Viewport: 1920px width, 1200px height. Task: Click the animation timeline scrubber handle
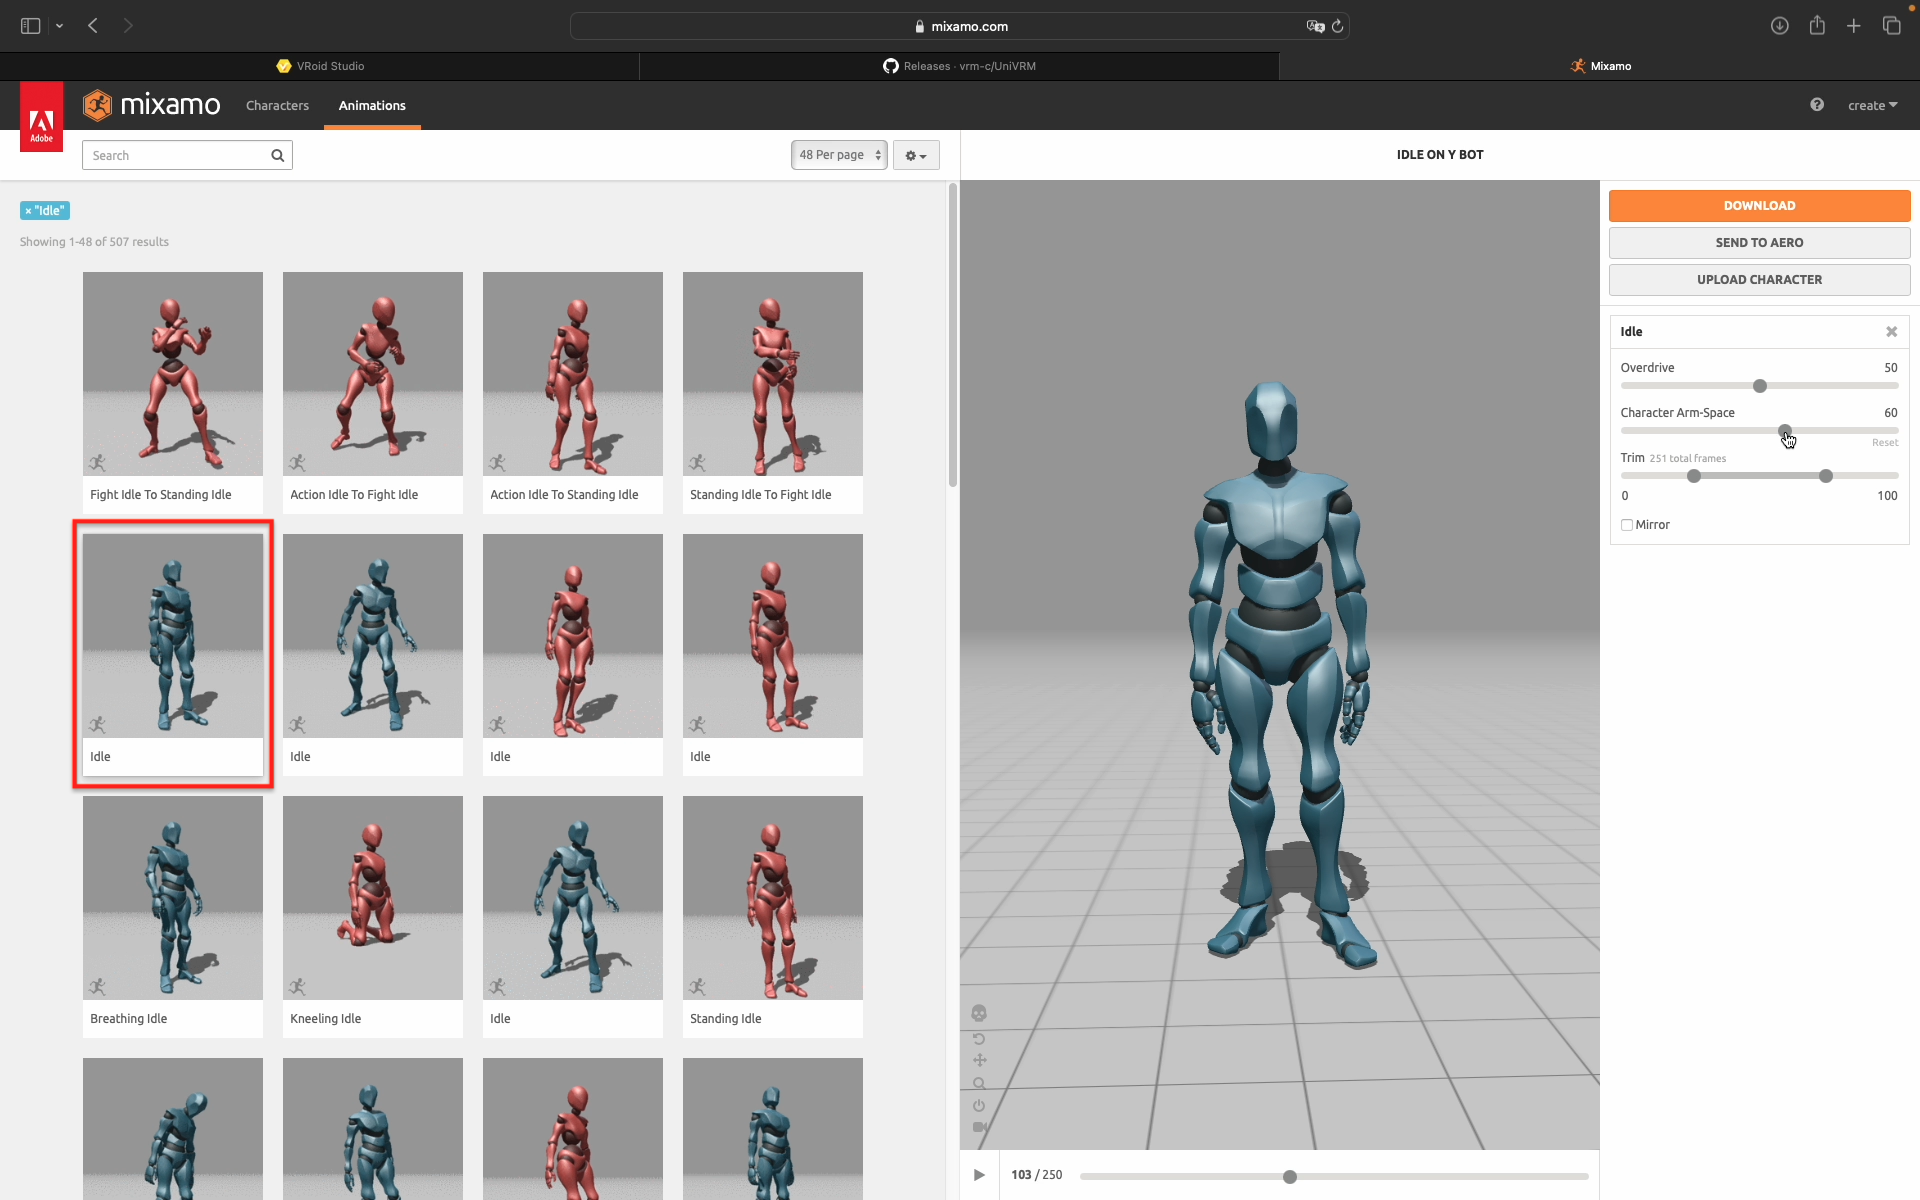click(x=1290, y=1177)
